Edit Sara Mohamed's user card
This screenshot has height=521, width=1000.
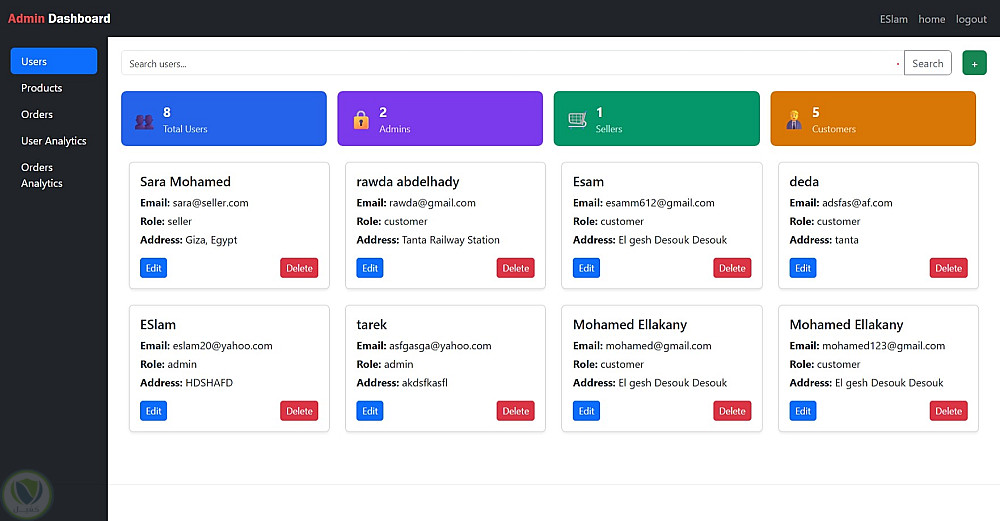click(153, 268)
